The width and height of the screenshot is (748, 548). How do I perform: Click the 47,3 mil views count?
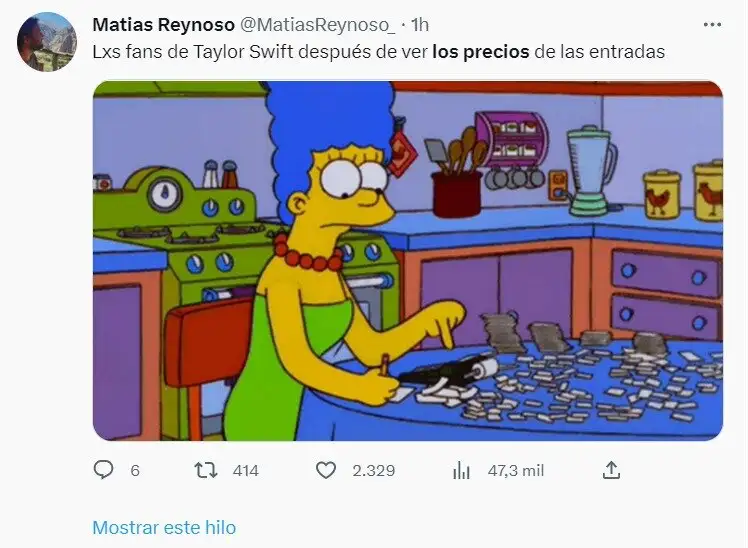(516, 471)
